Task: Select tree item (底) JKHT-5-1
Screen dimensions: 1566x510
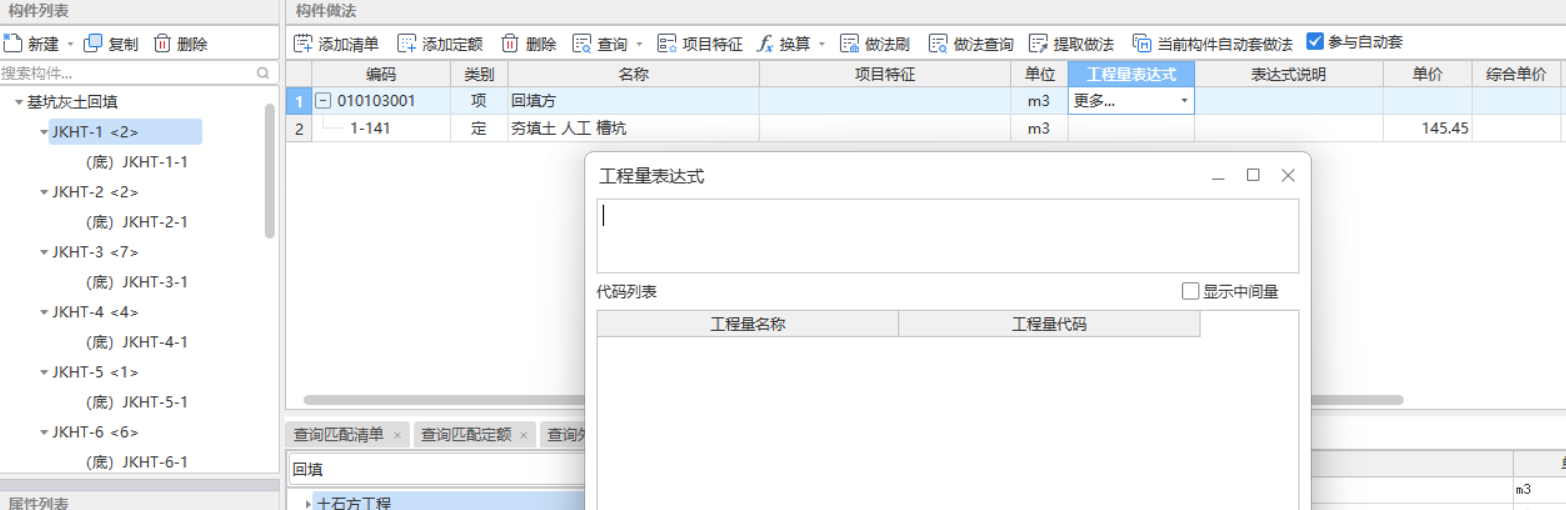Action: 138,402
